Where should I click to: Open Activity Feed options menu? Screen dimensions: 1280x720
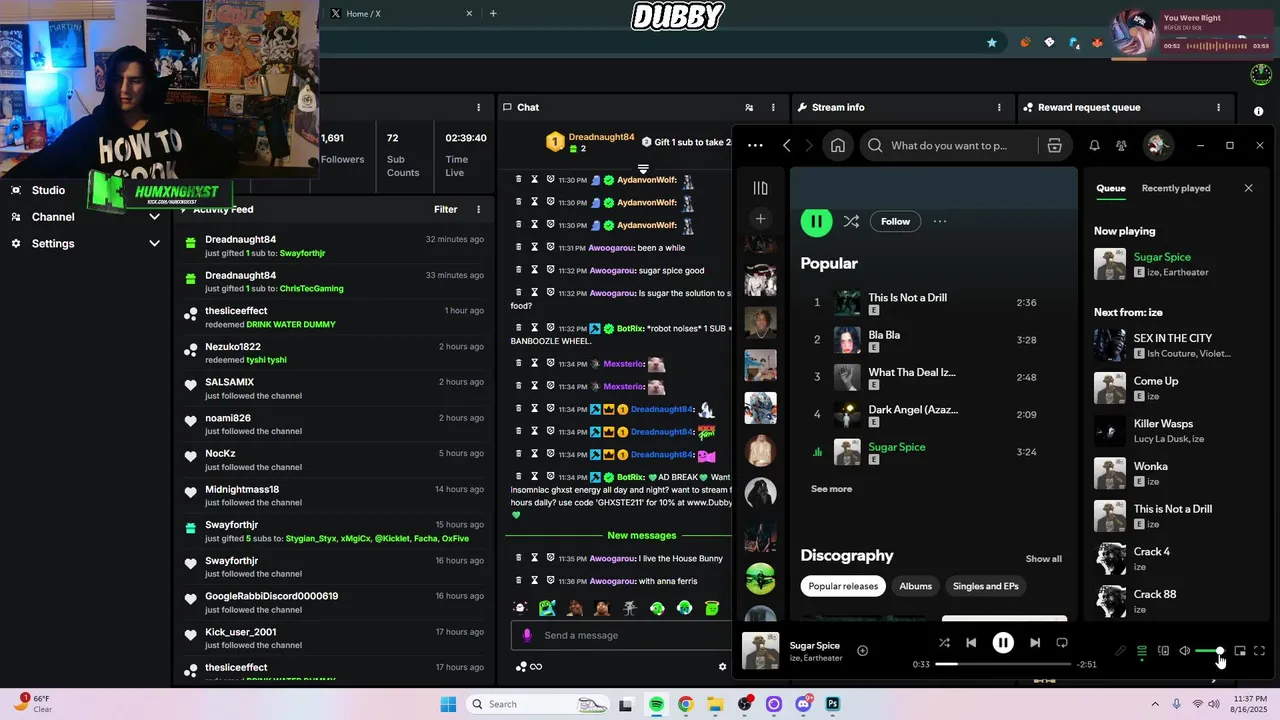[478, 209]
